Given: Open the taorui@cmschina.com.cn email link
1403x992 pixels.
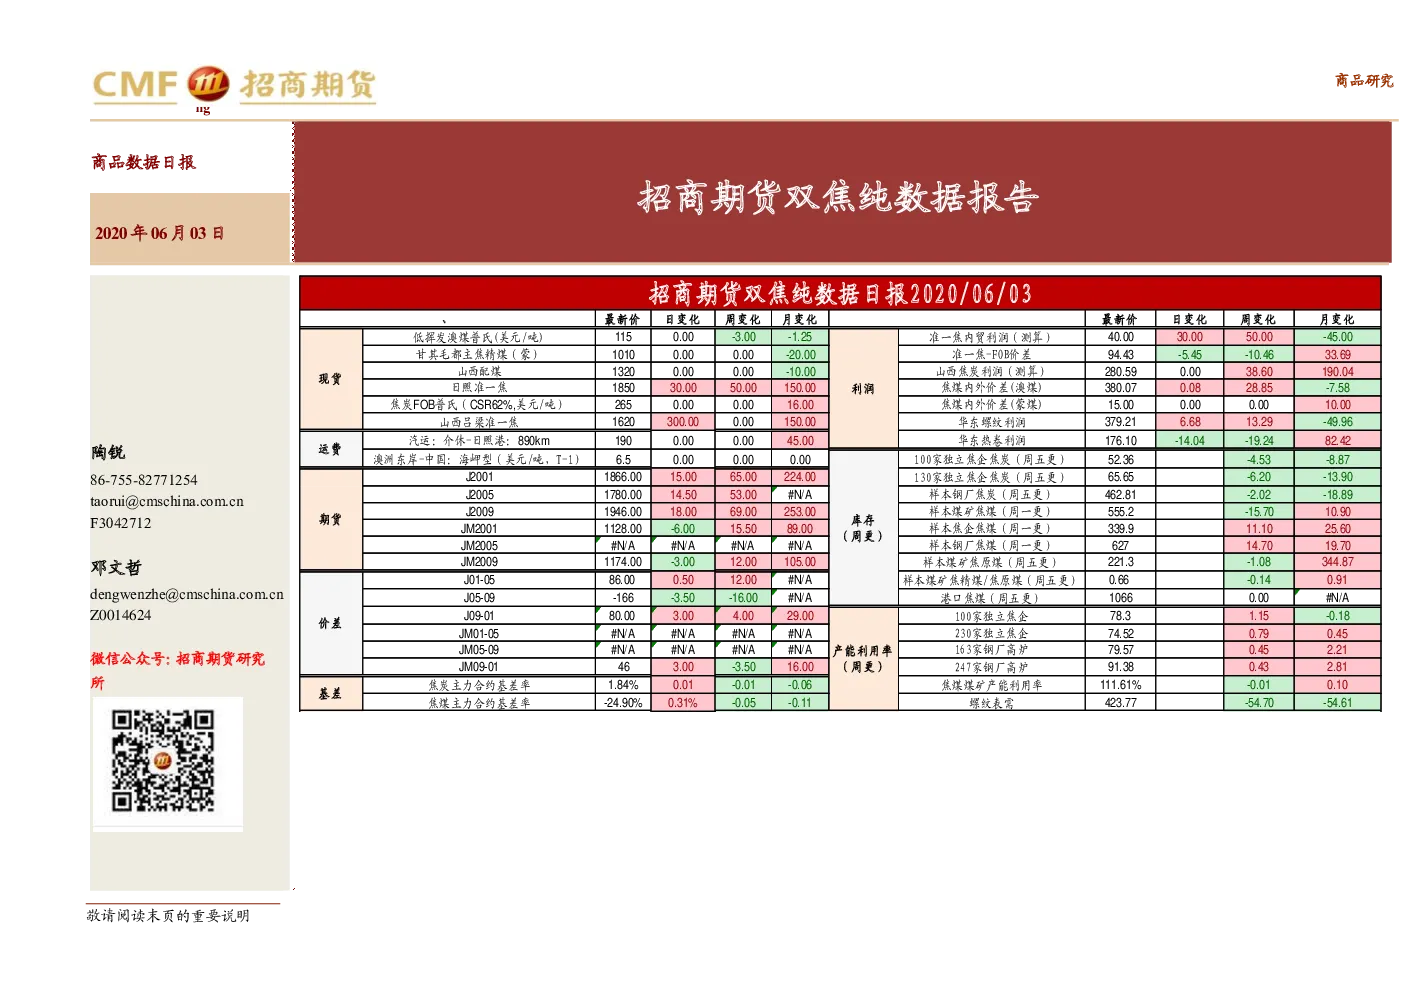Looking at the screenshot, I should [x=167, y=501].
